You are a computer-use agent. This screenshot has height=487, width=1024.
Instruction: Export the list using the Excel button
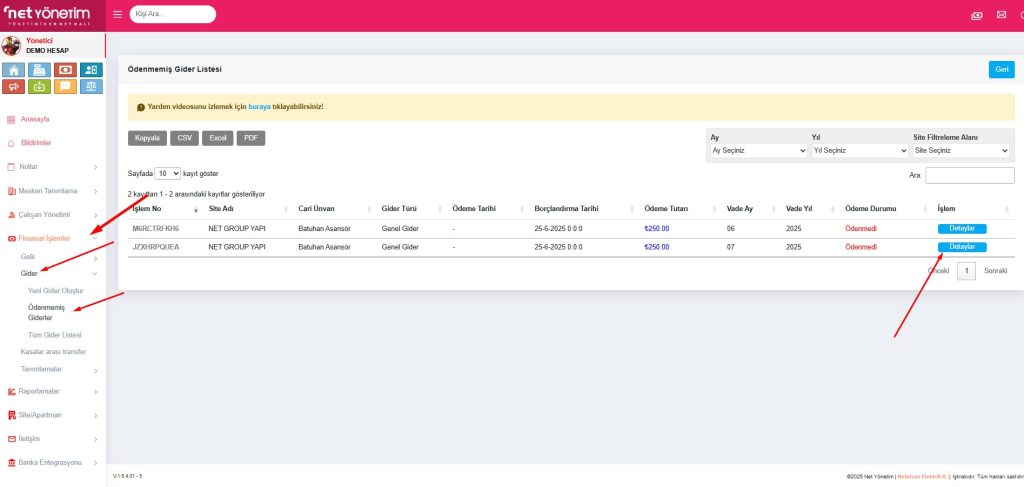pos(217,138)
